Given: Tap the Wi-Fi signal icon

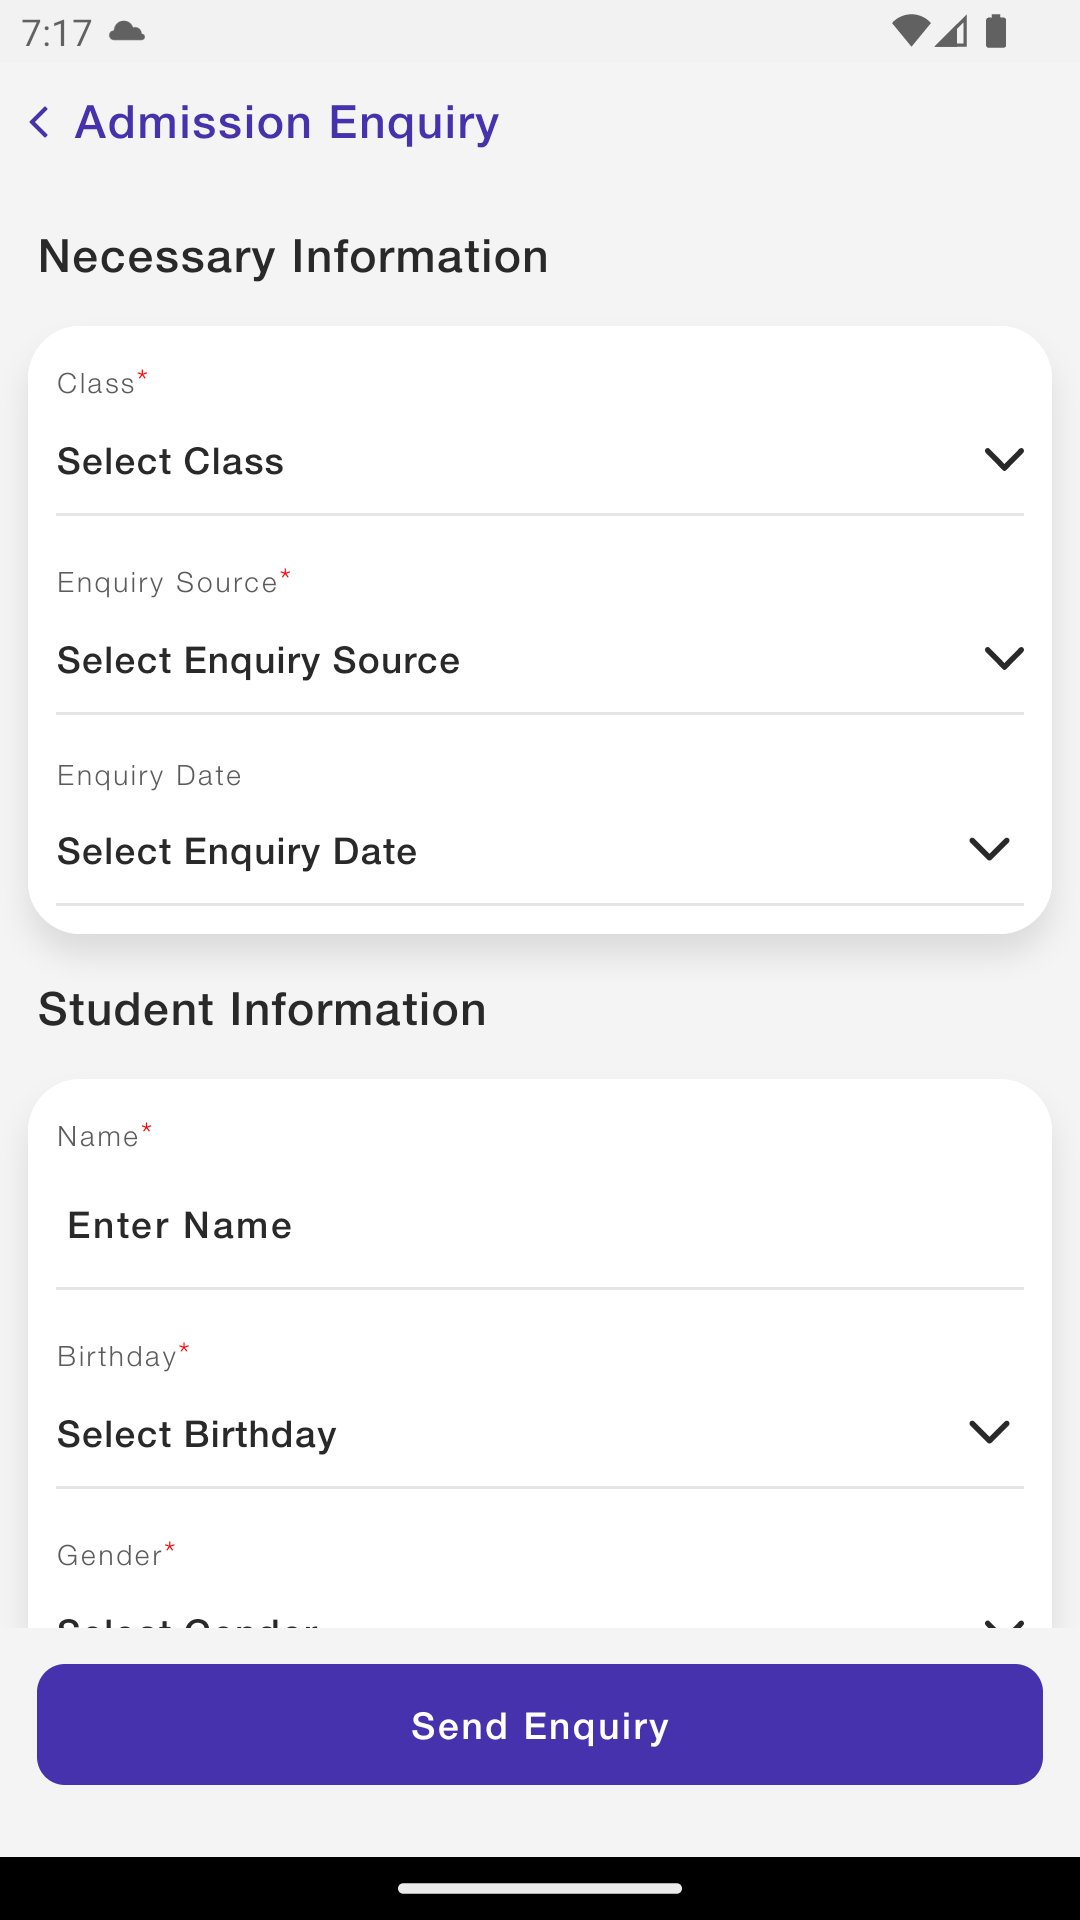Looking at the screenshot, I should 909,31.
